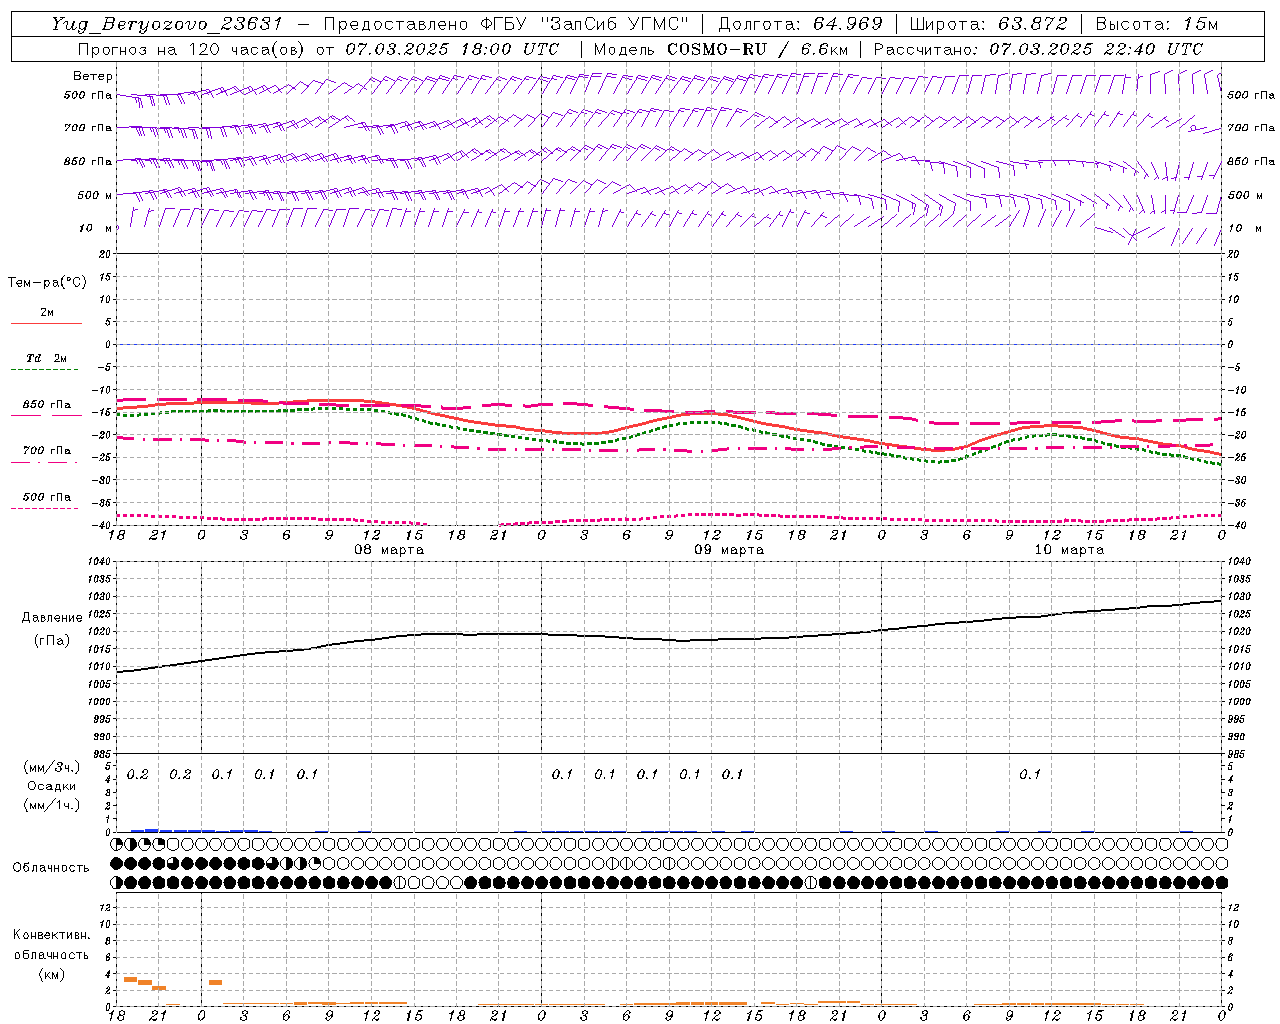This screenshot has height=1024, width=1280.
Task: Click the 500 м wind level label on left
Action: point(95,195)
